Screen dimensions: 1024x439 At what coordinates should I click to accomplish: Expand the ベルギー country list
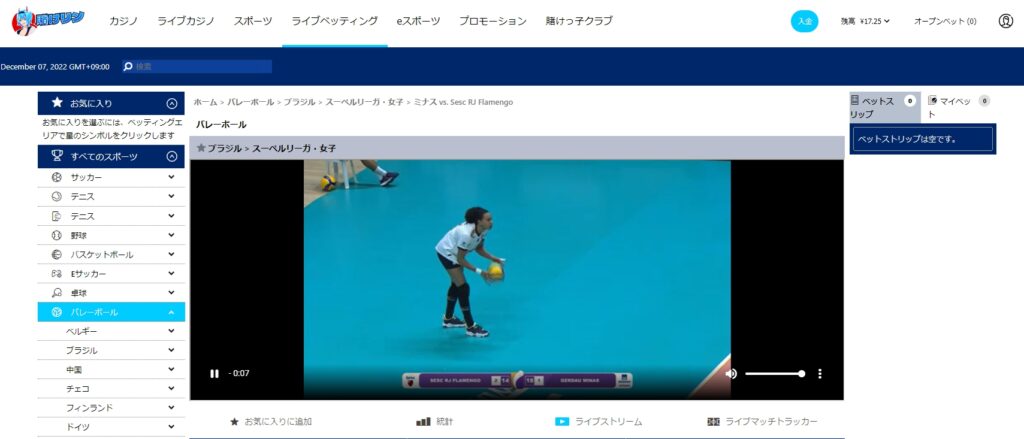click(x=171, y=331)
